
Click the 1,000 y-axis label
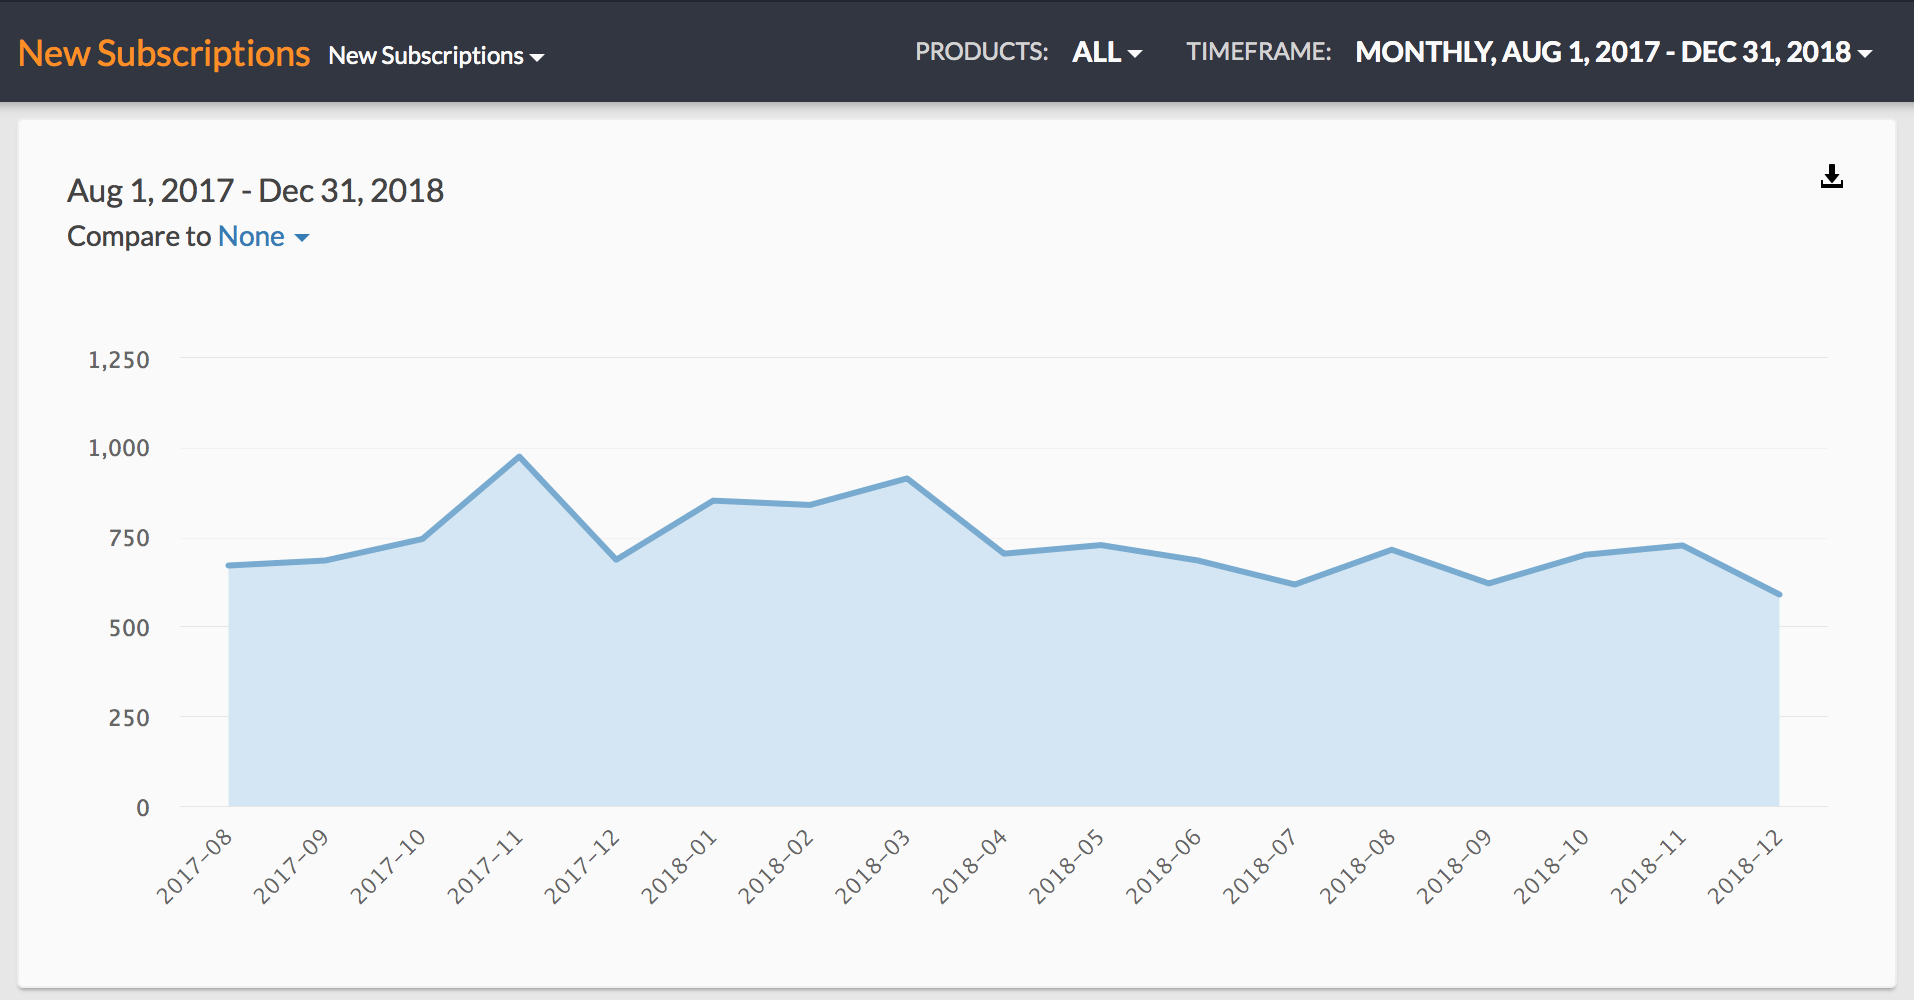click(x=119, y=448)
